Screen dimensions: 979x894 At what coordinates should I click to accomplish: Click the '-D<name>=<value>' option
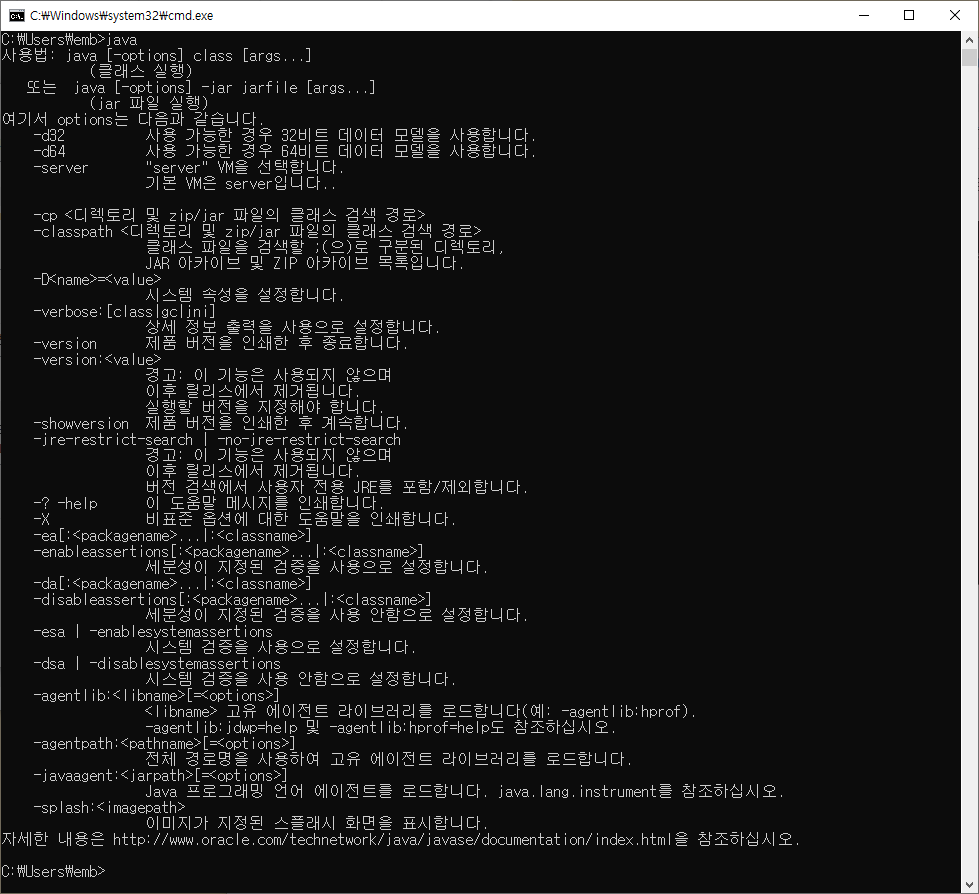[x=97, y=280]
